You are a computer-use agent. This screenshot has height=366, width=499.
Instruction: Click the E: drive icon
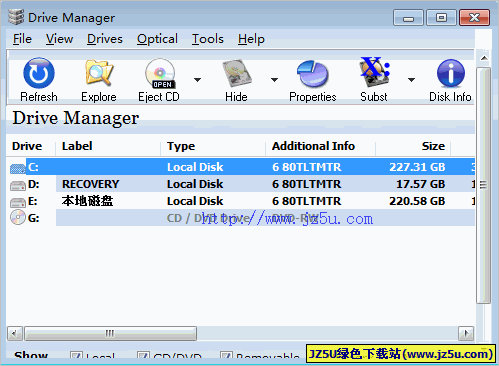tap(18, 202)
